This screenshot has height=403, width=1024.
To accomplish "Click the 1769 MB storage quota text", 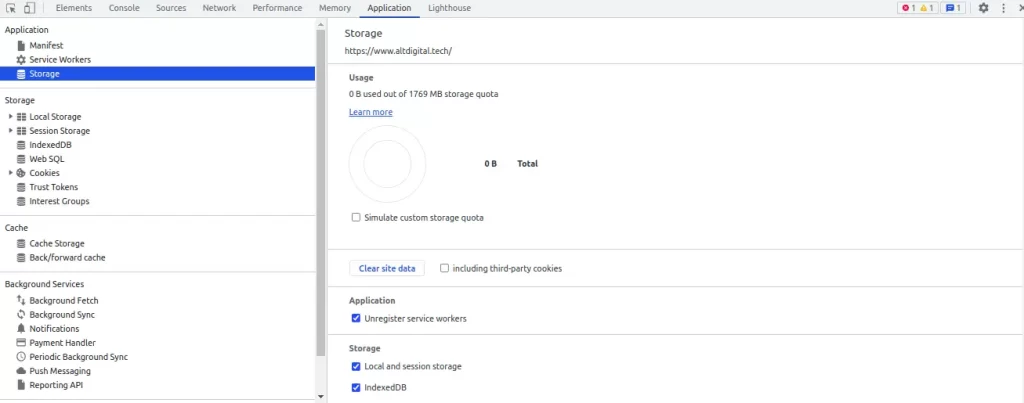I will (453, 94).
